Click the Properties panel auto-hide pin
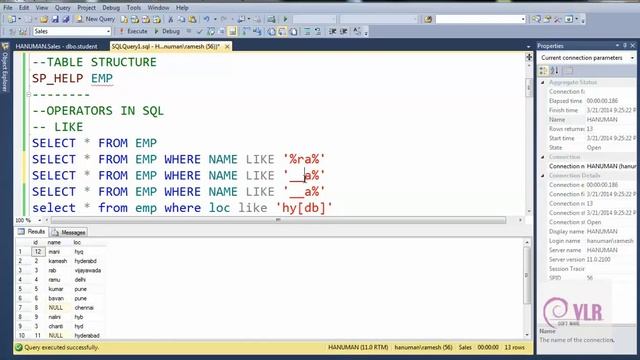 click(x=625, y=45)
